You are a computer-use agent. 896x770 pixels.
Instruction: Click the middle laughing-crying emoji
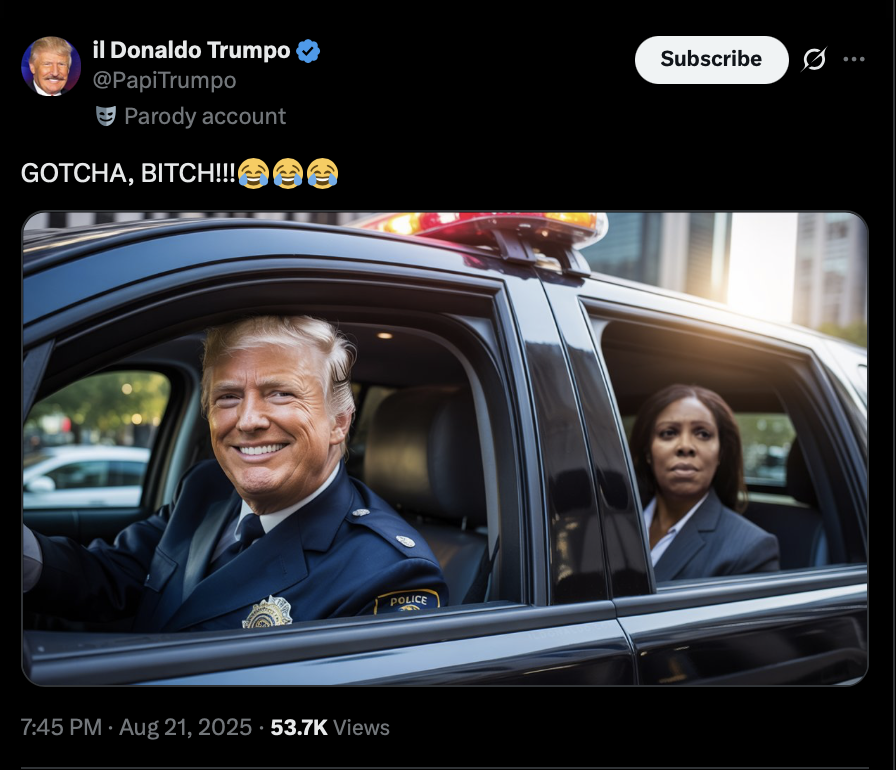tap(288, 173)
